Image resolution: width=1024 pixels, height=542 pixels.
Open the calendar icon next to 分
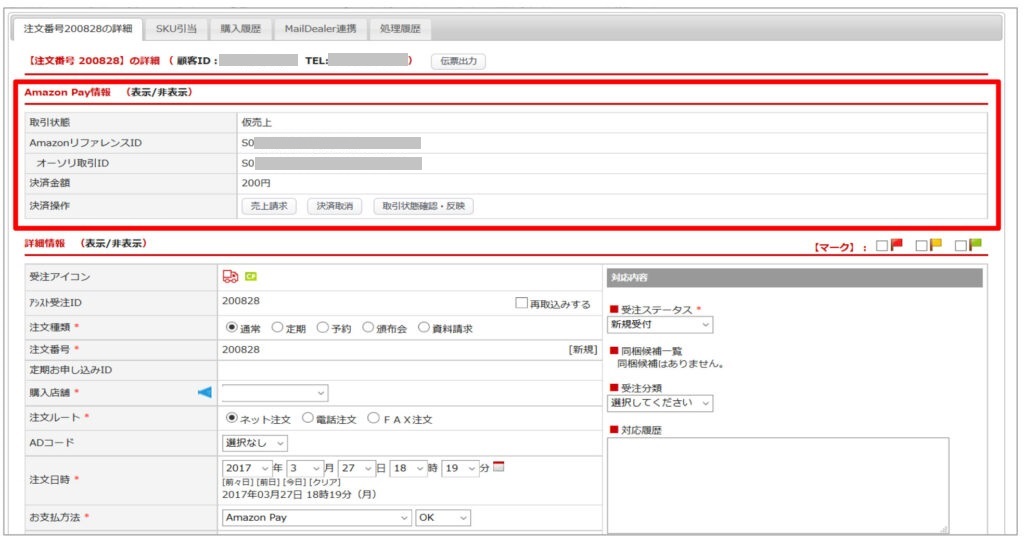pos(499,467)
